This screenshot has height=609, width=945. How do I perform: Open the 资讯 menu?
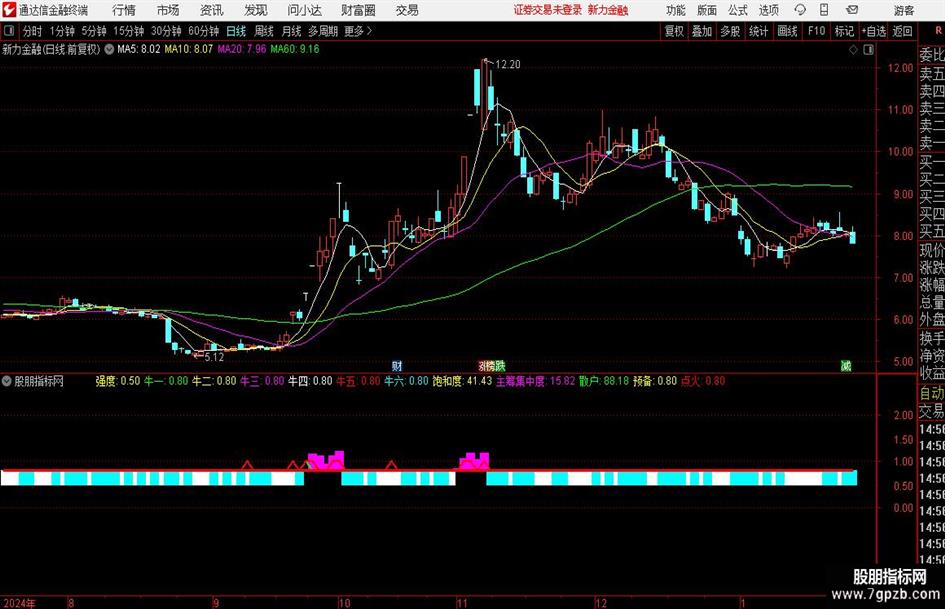pos(212,10)
